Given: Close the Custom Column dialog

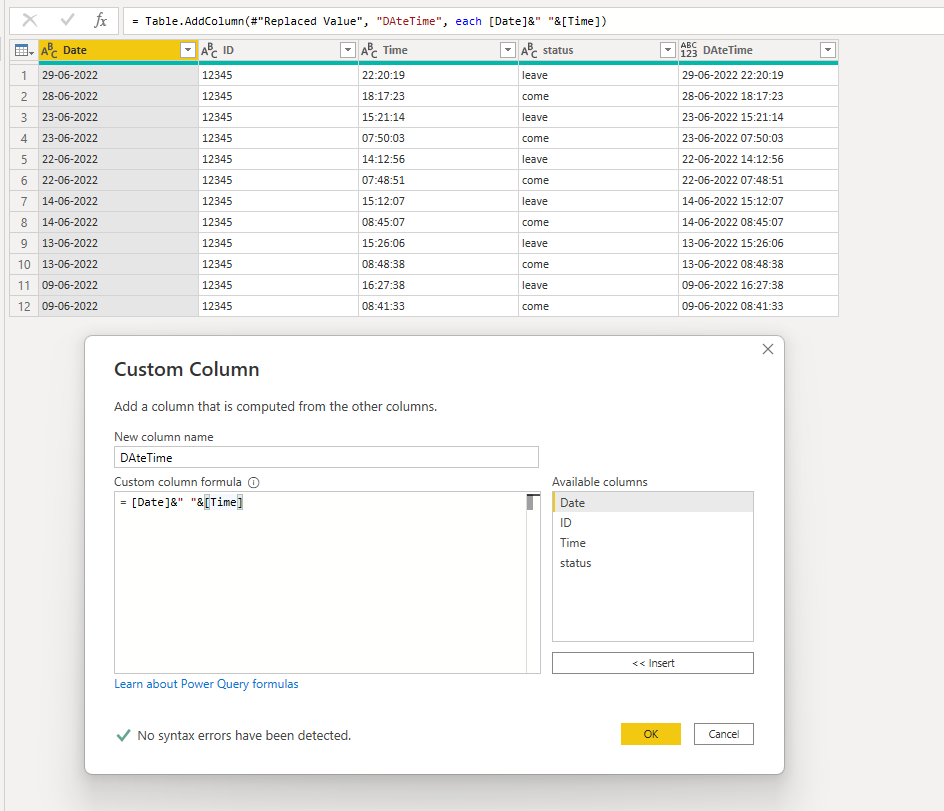Looking at the screenshot, I should (x=768, y=349).
